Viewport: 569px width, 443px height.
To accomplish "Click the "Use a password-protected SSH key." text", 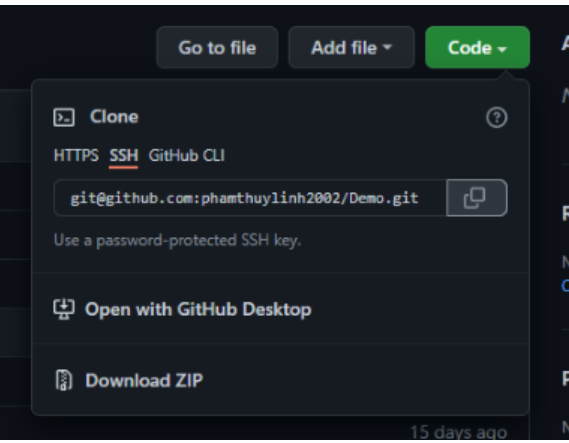I will pyautogui.click(x=177, y=240).
